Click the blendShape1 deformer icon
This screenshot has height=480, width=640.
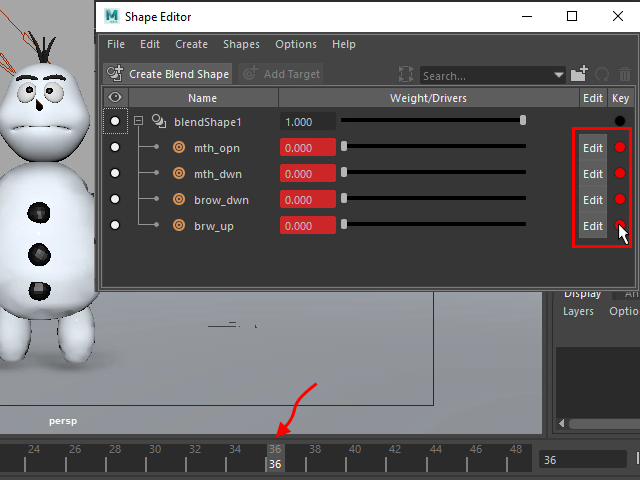[x=158, y=122]
